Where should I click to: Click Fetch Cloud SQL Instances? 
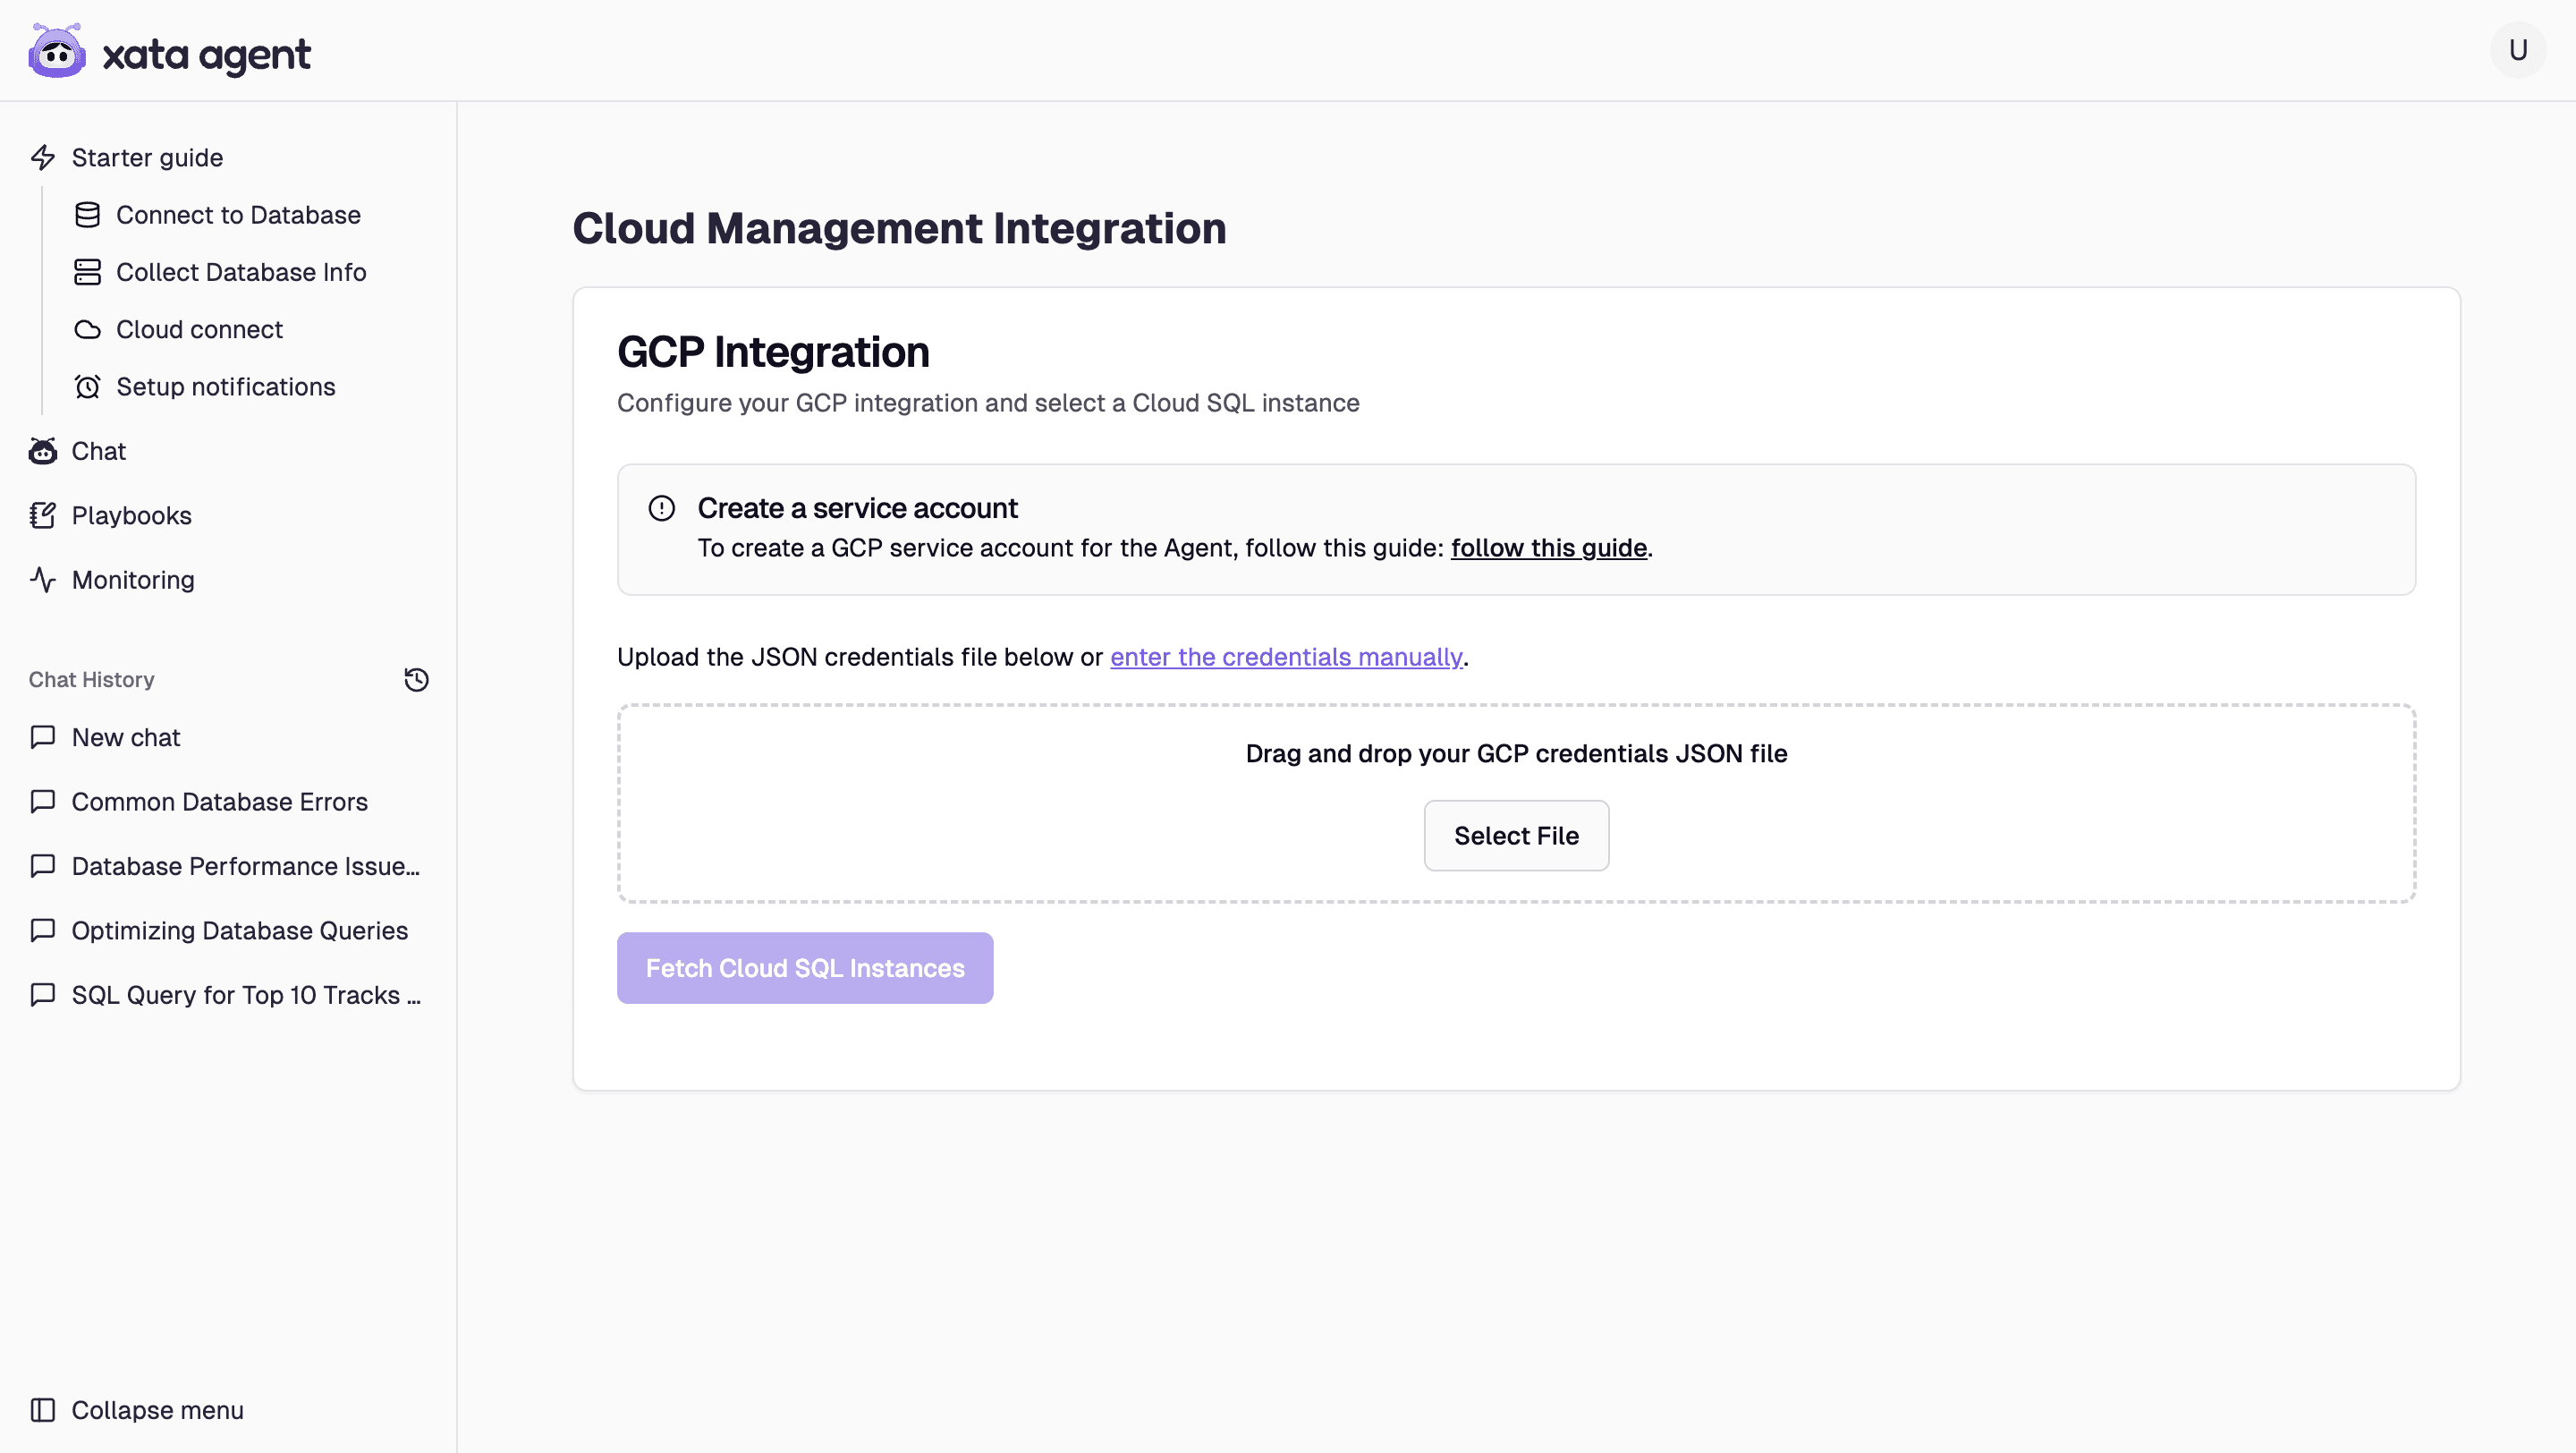click(804, 967)
